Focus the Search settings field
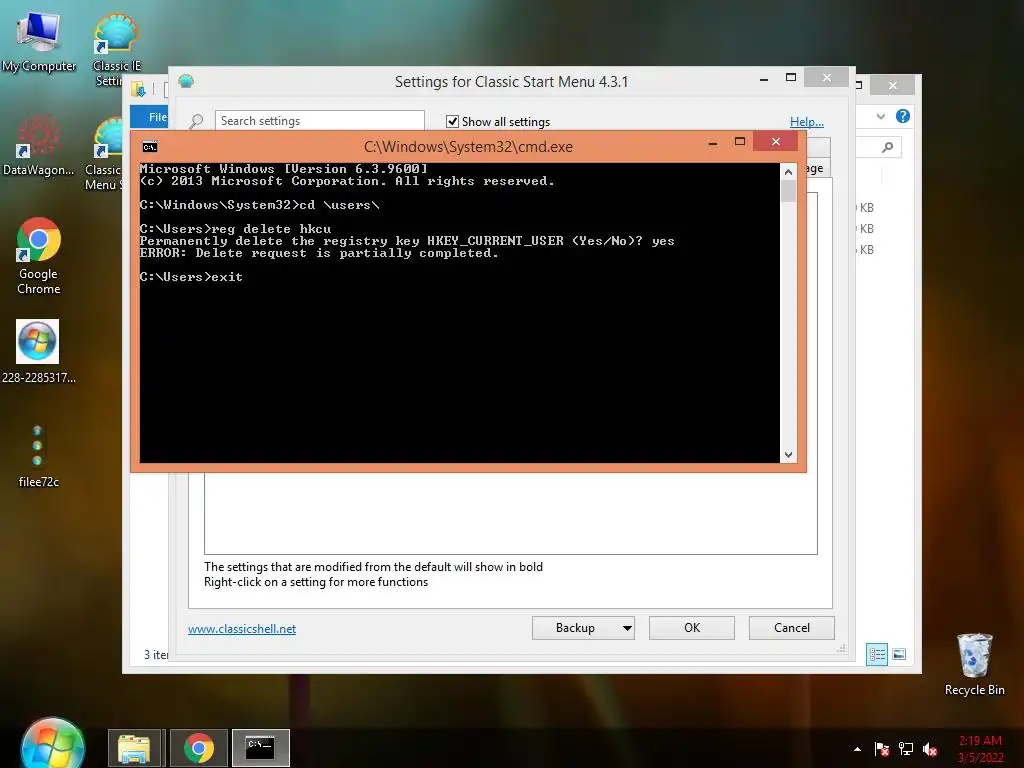The width and height of the screenshot is (1024, 768). pyautogui.click(x=319, y=121)
